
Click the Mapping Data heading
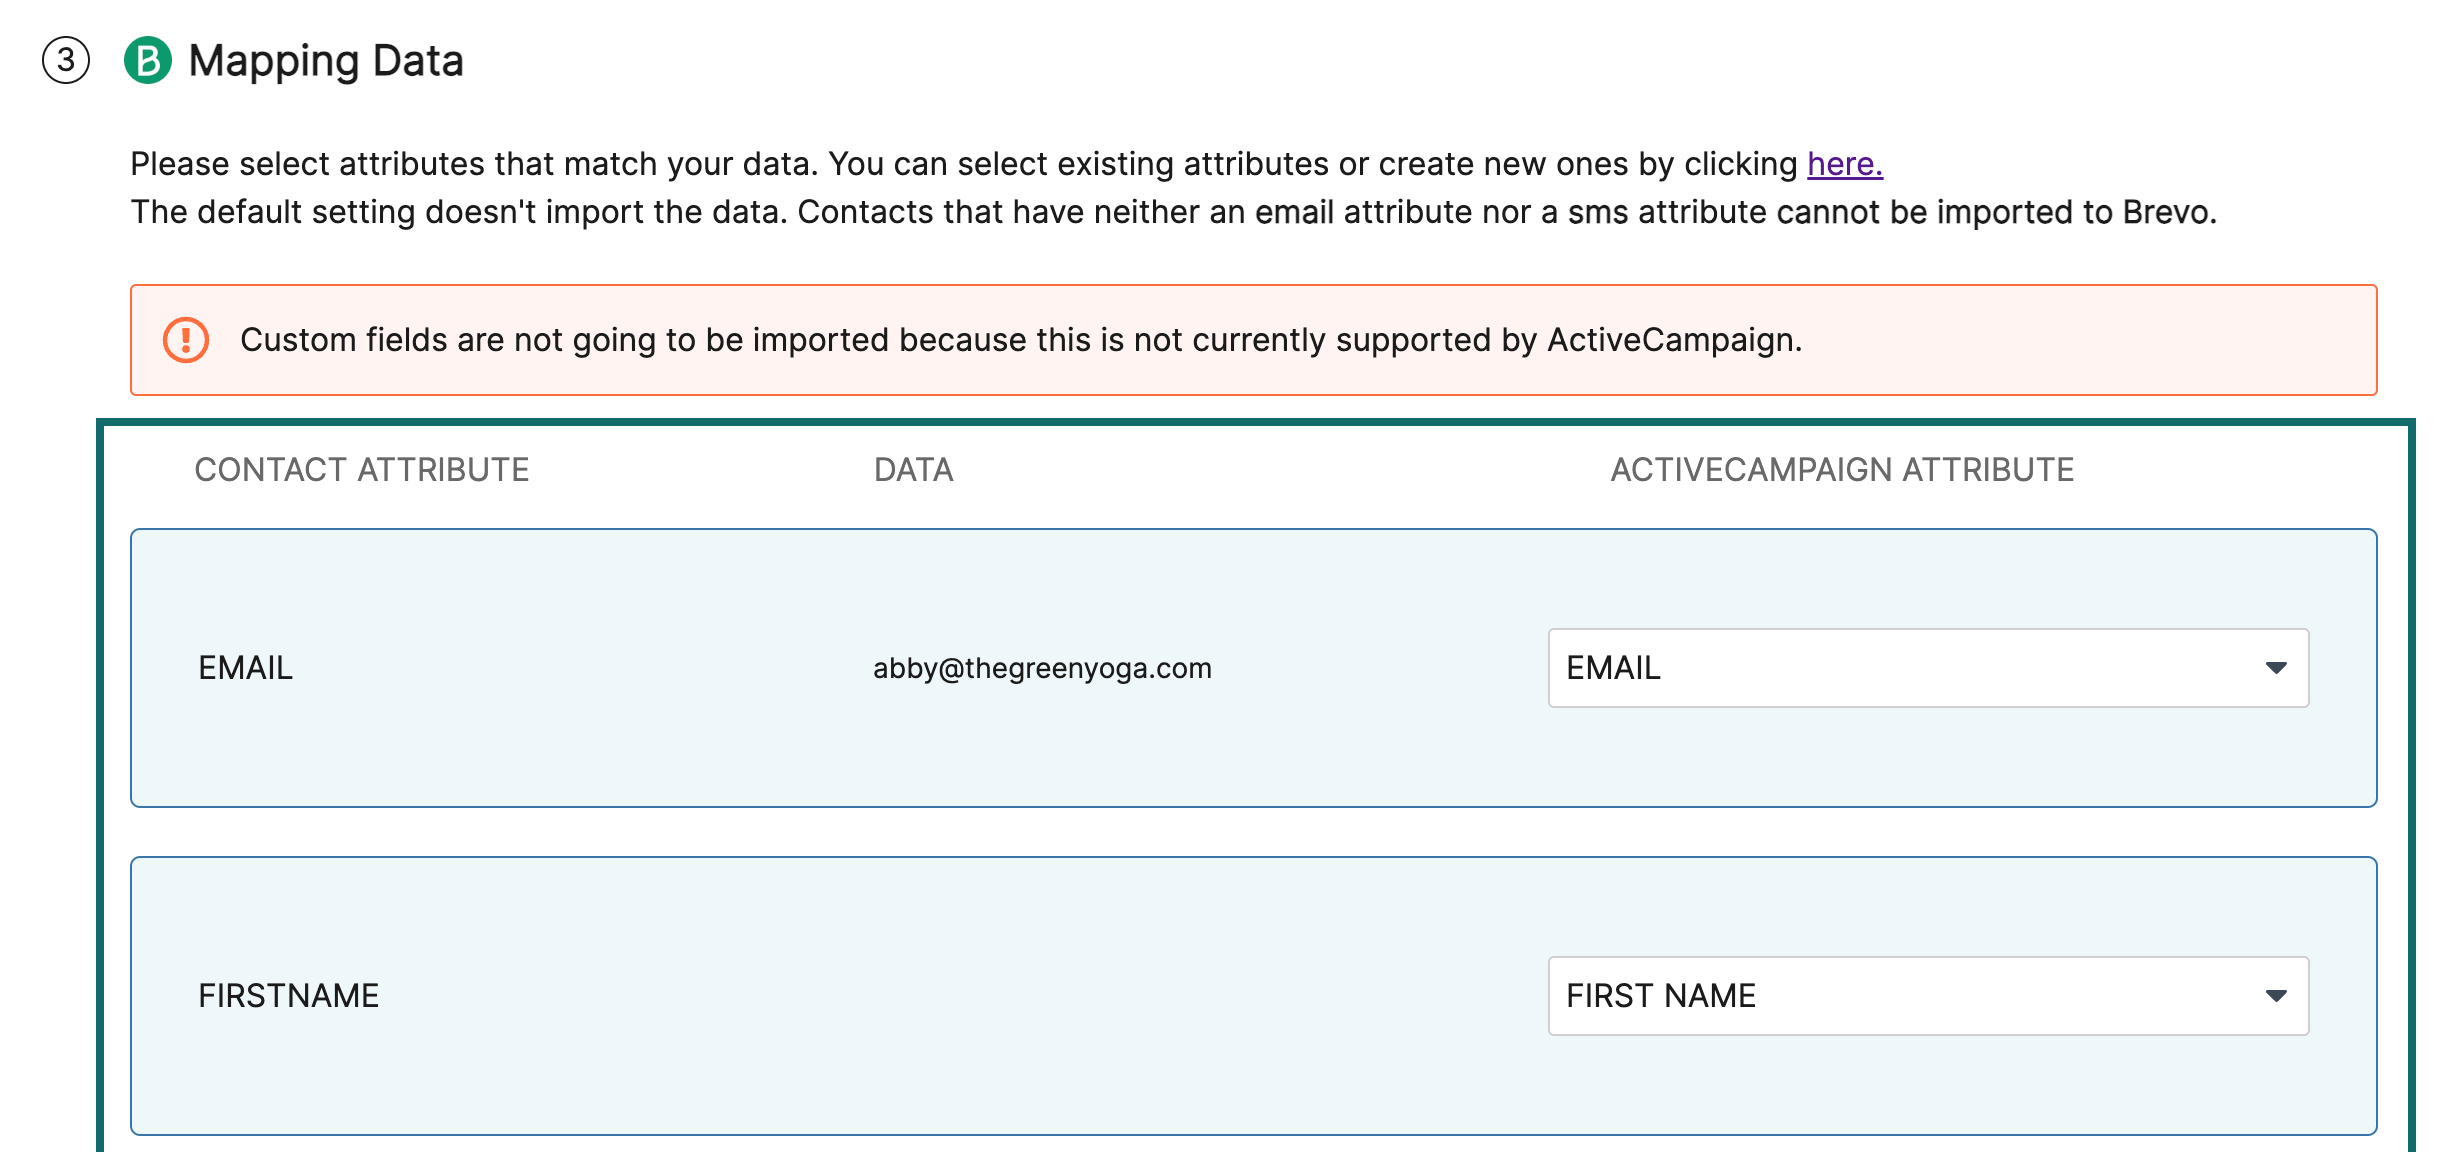coord(326,61)
